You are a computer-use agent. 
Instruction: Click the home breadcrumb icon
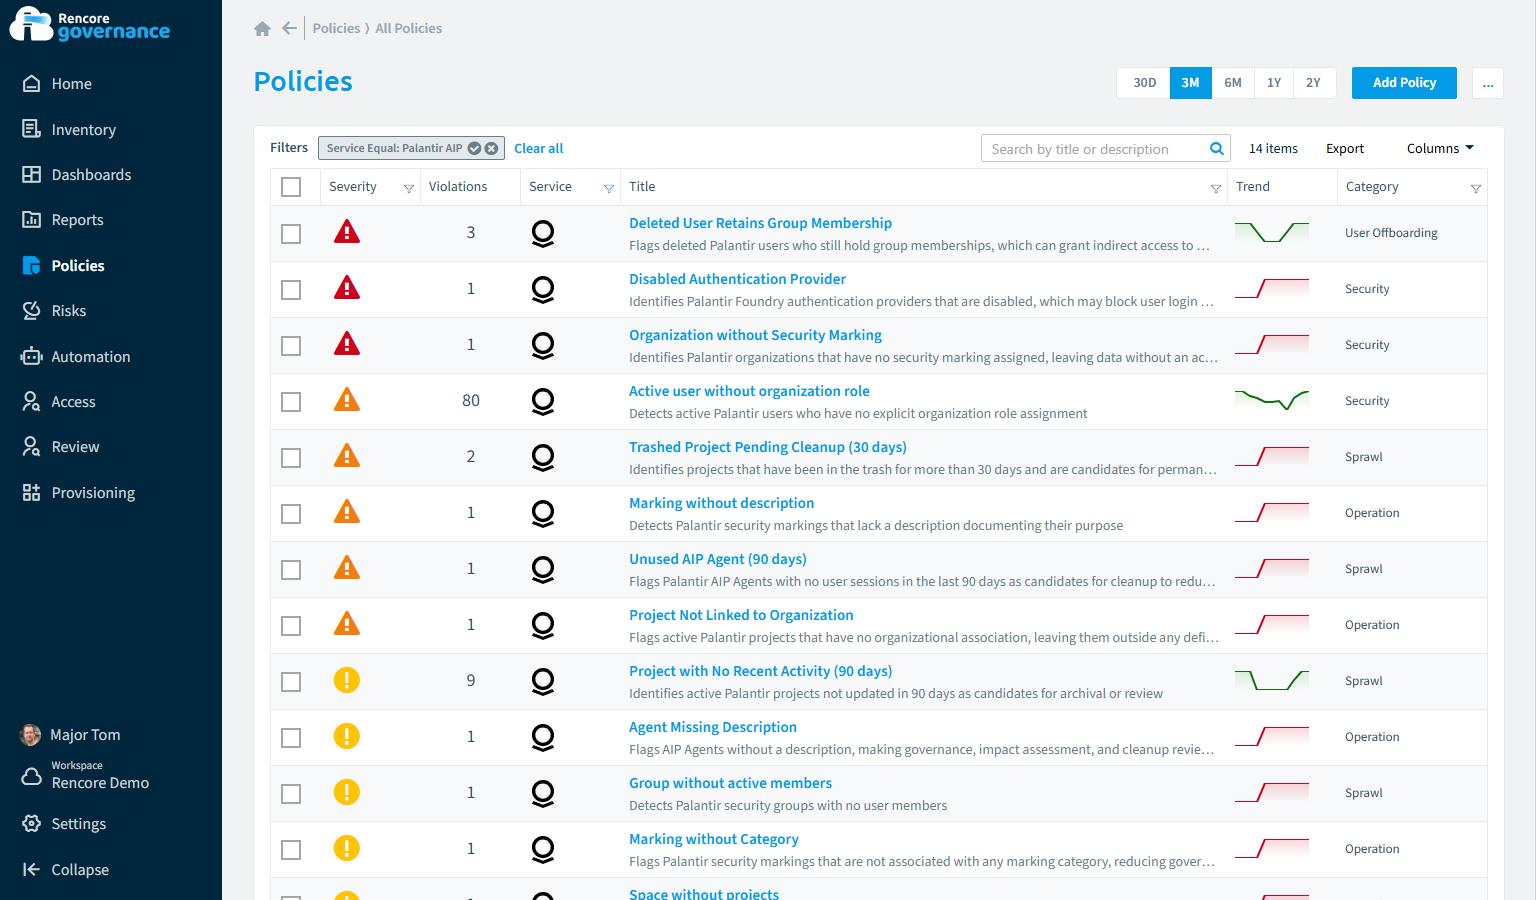click(x=262, y=29)
